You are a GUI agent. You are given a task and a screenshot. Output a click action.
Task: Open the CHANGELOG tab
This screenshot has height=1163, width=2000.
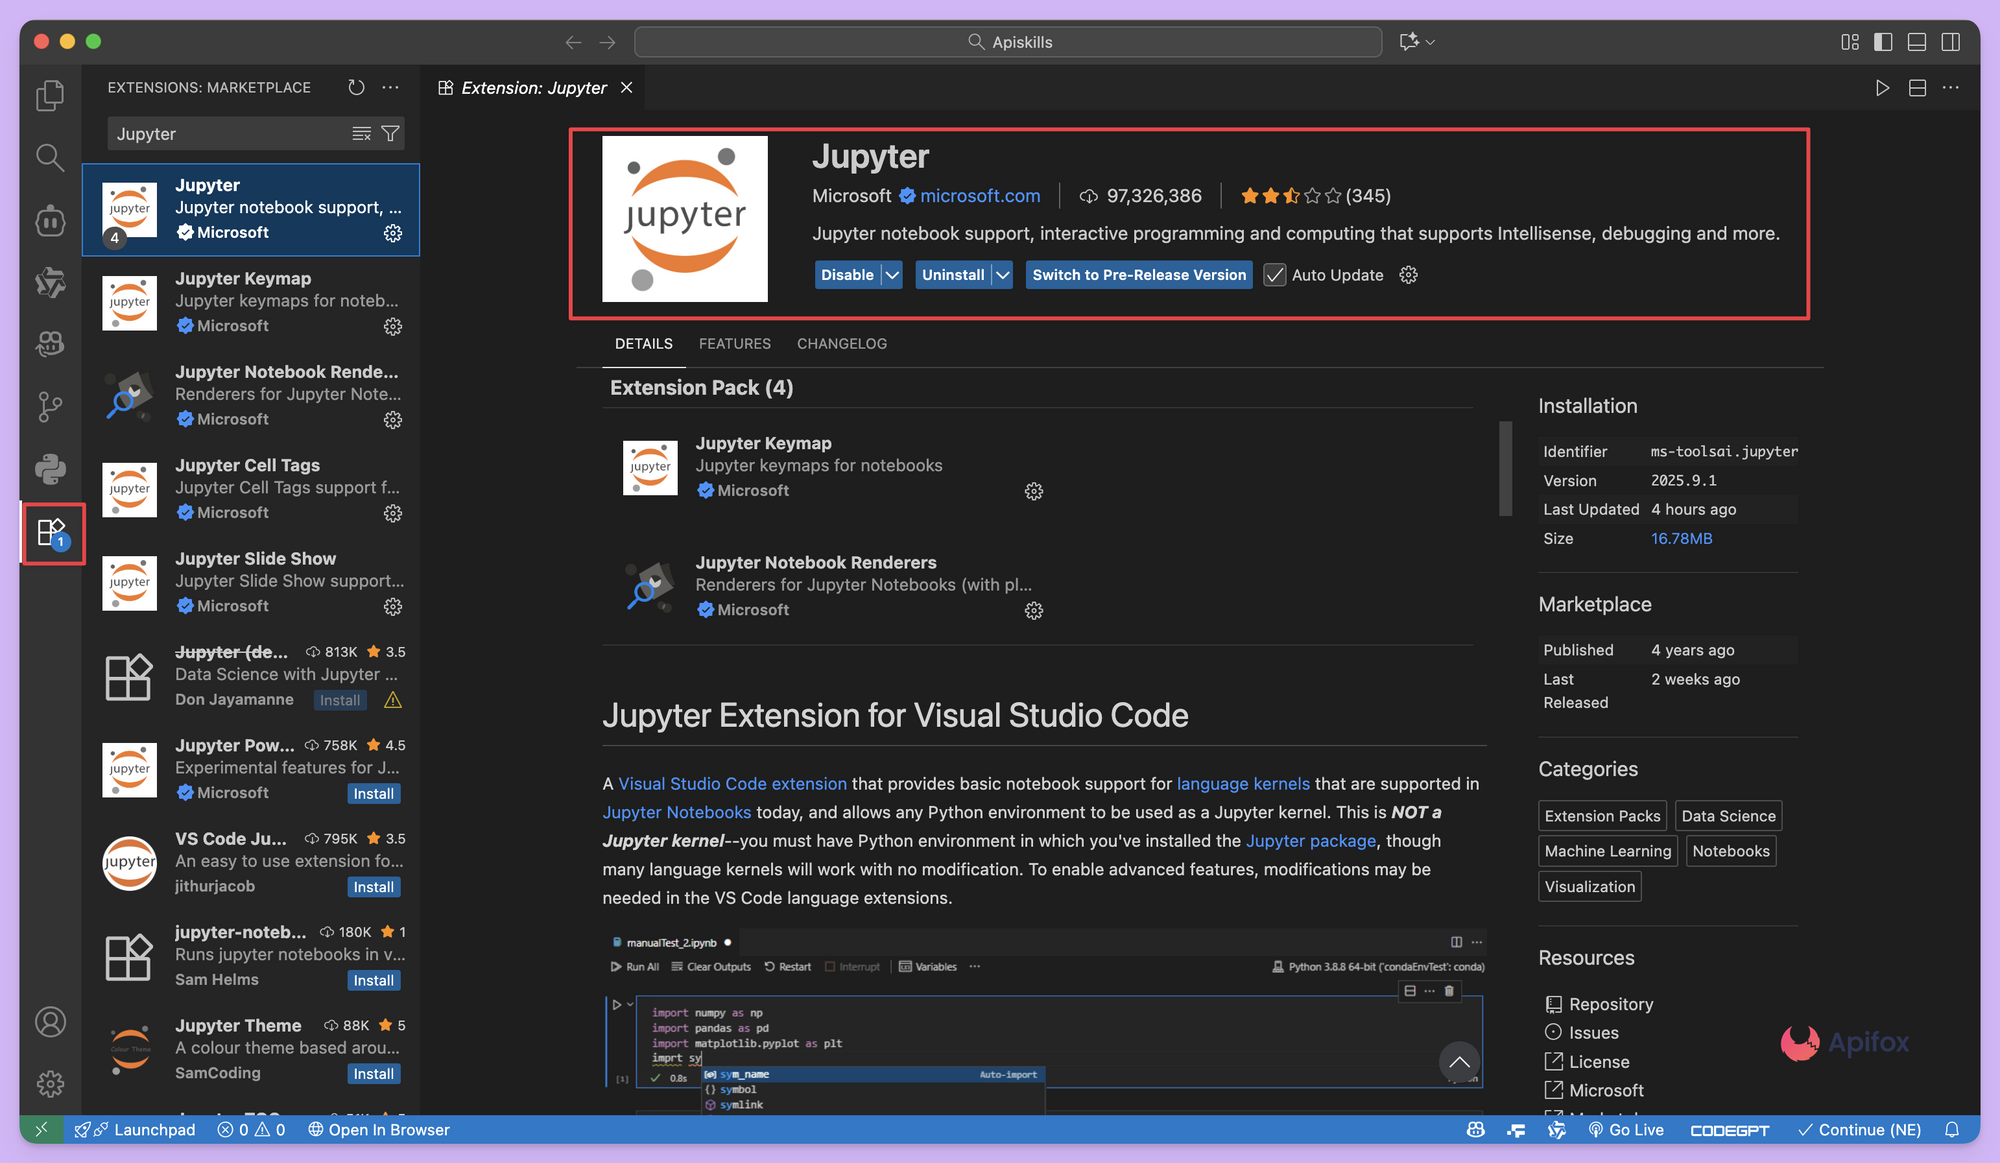pyautogui.click(x=841, y=343)
